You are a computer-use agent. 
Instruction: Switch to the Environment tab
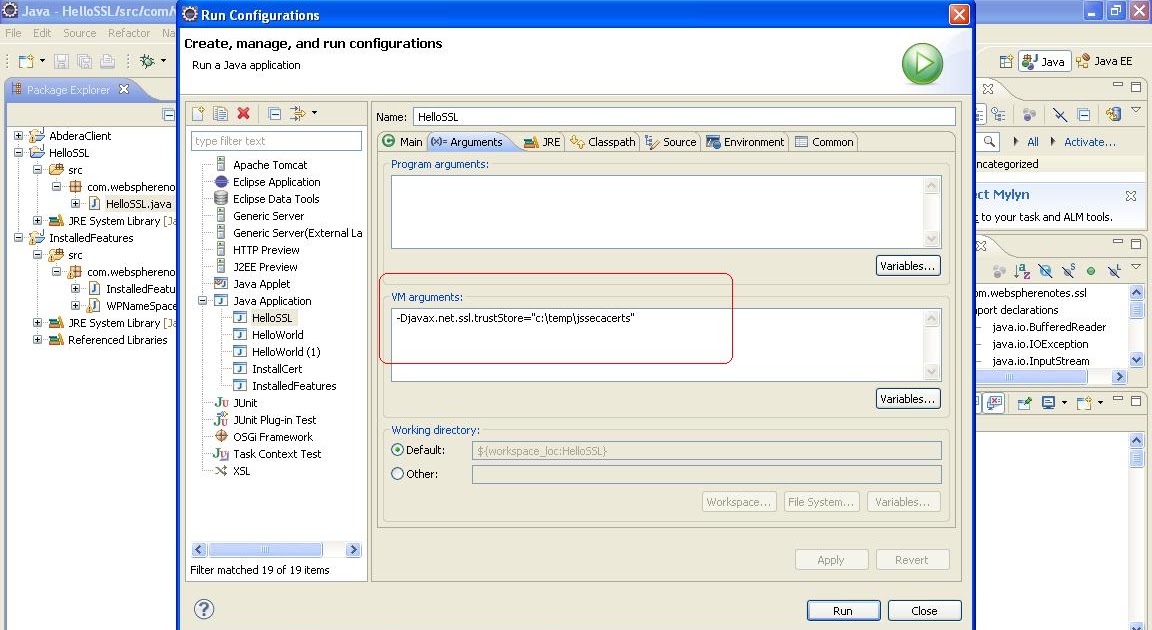click(745, 142)
